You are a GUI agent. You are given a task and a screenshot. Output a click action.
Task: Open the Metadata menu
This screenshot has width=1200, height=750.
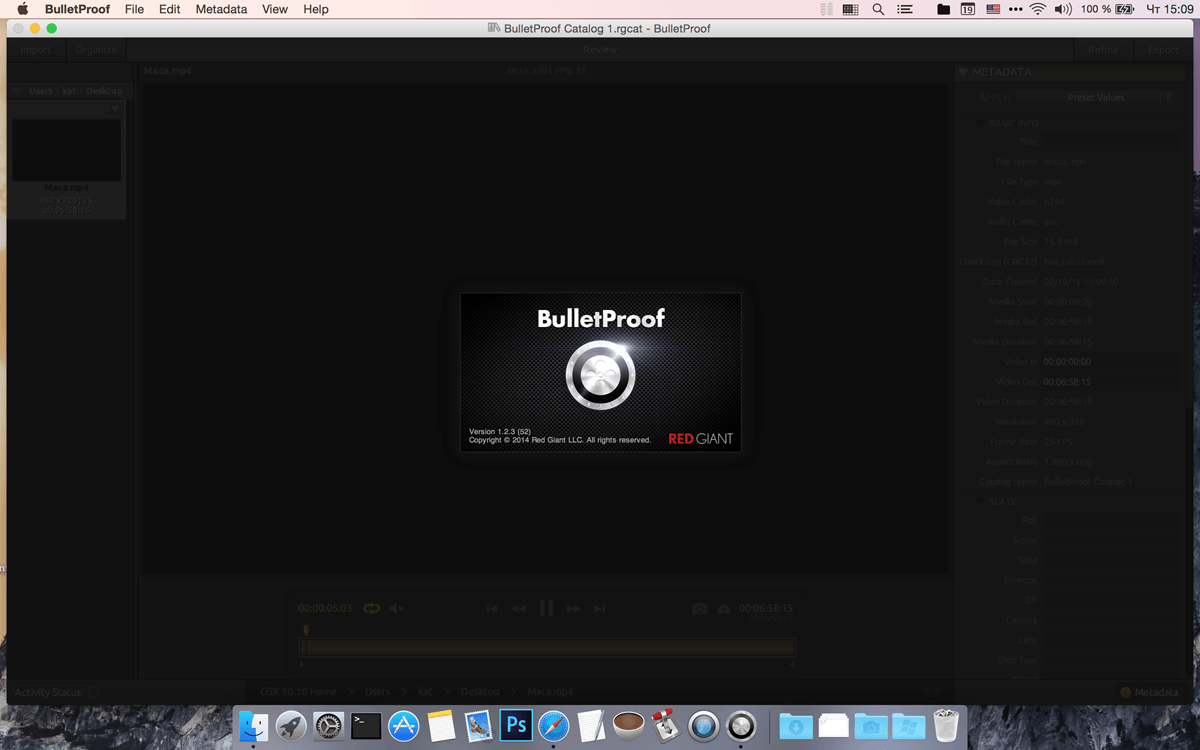[x=221, y=9]
